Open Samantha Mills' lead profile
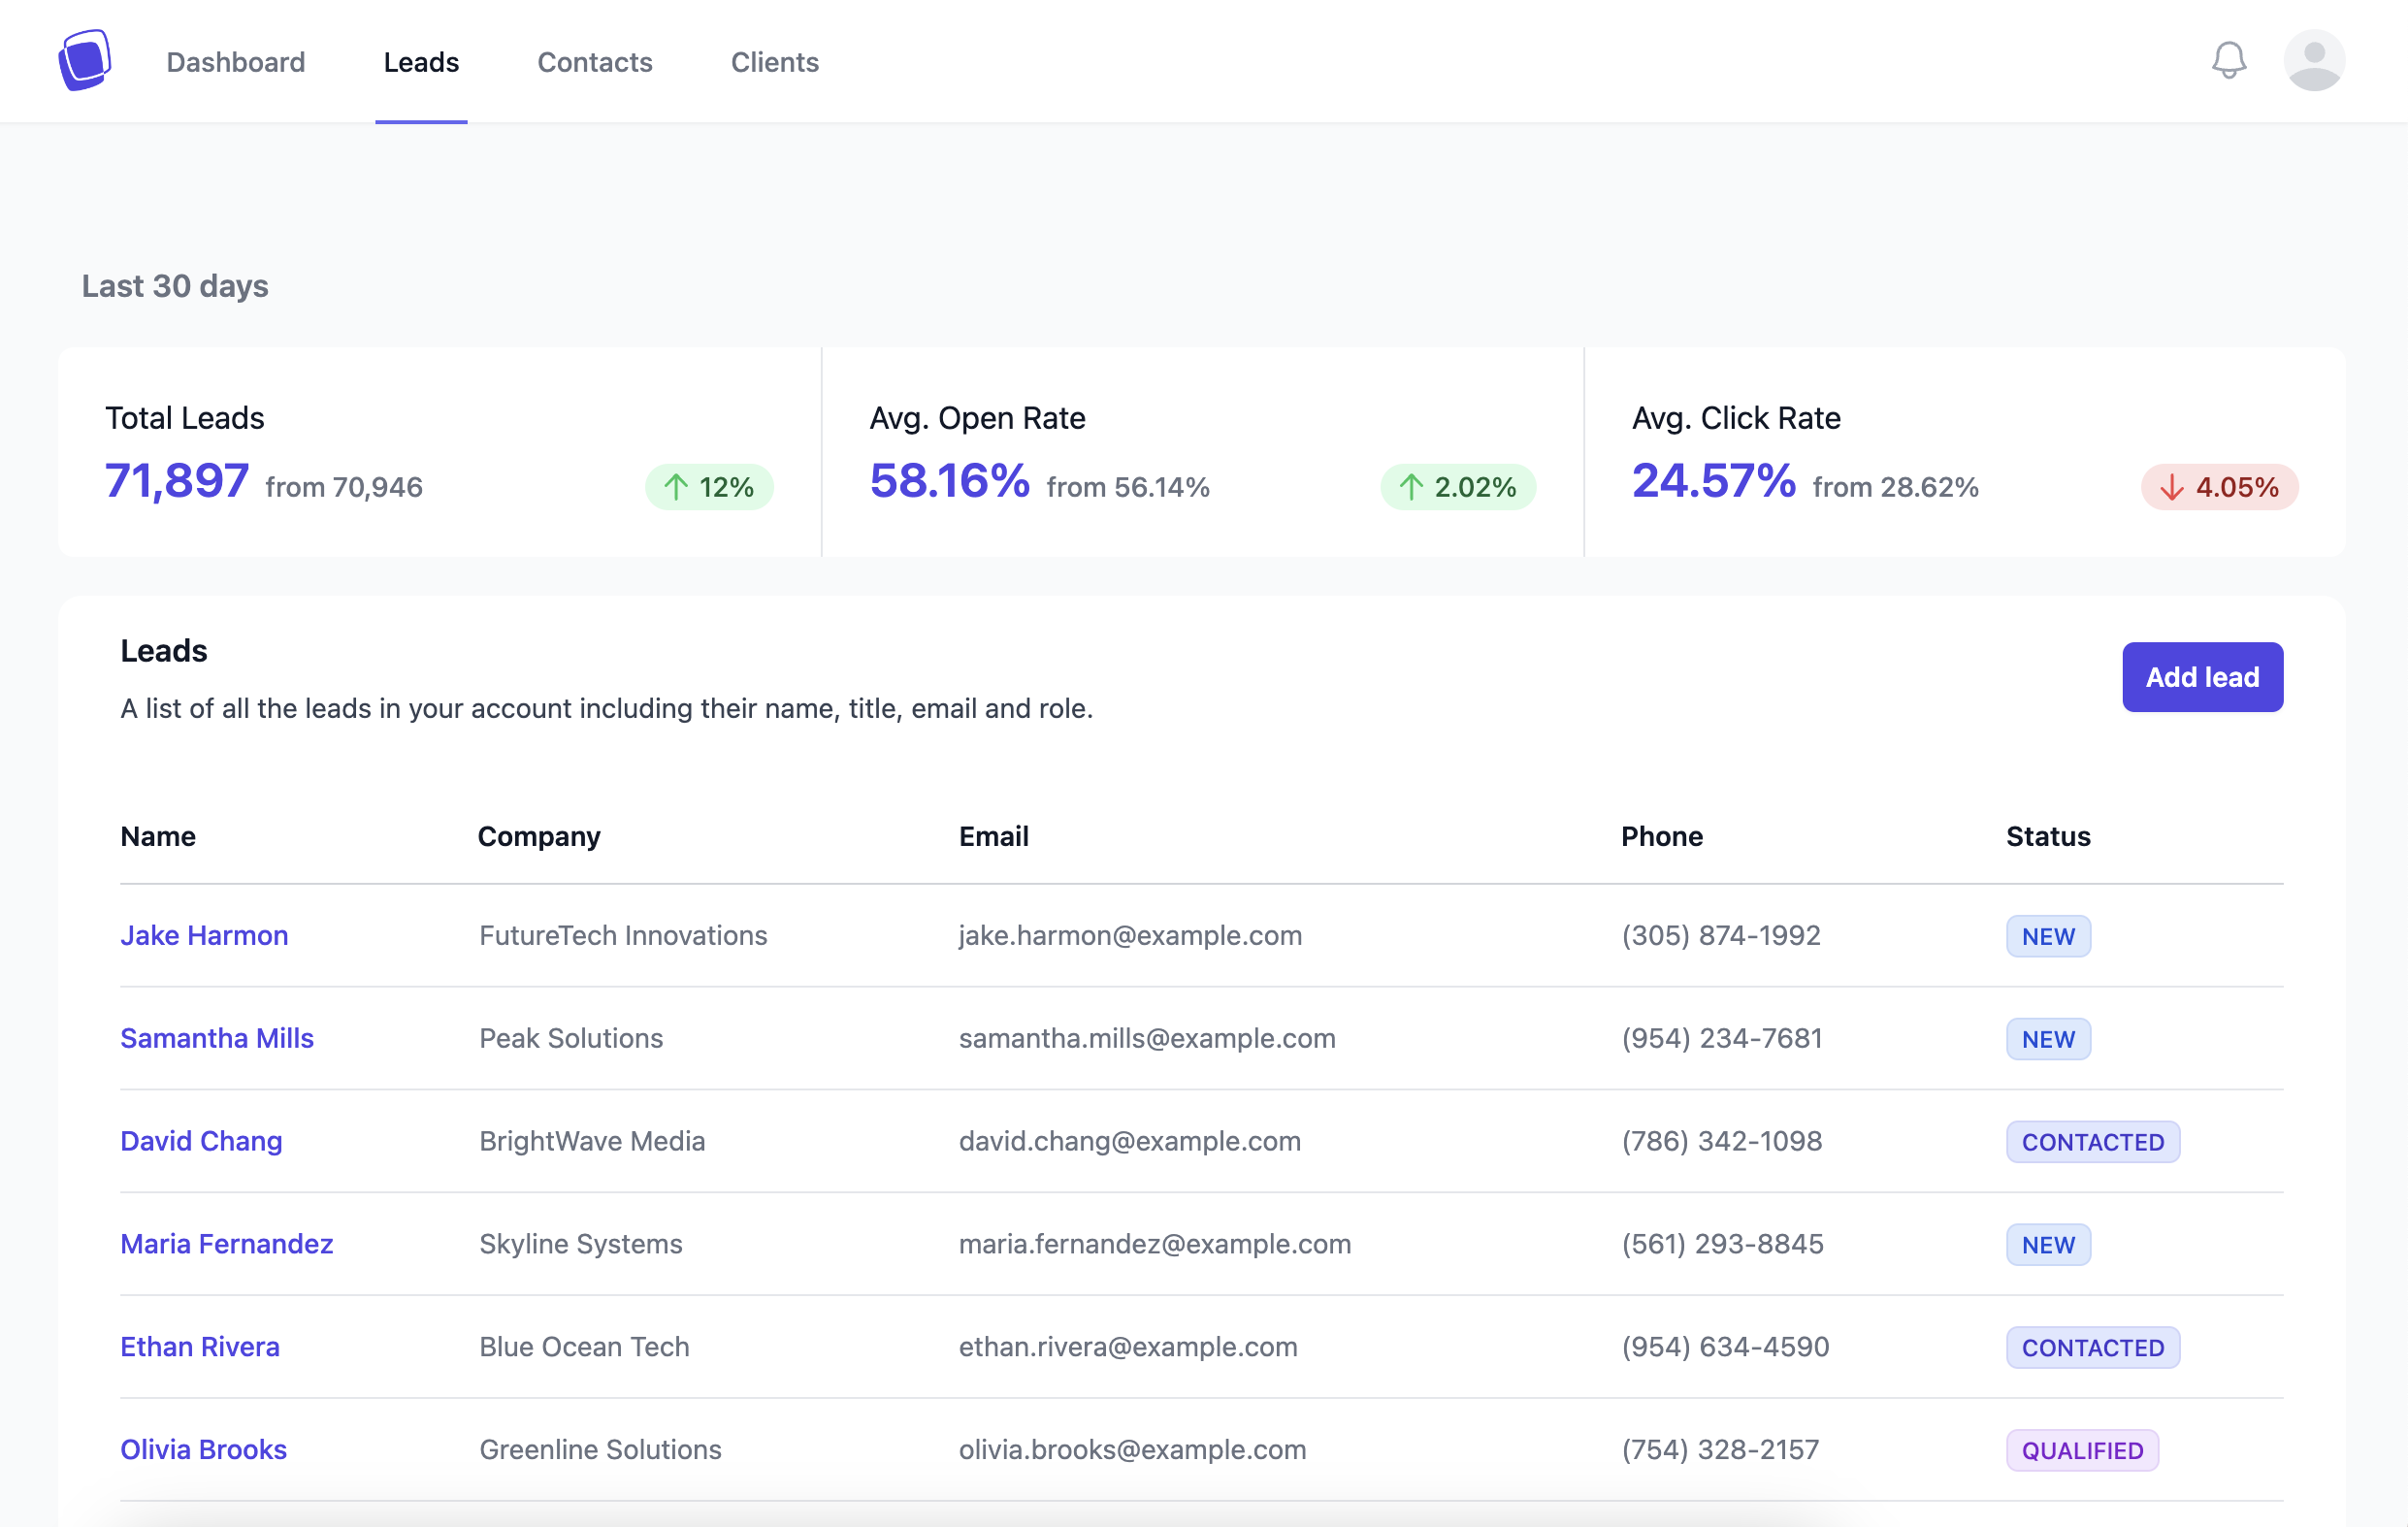The image size is (2408, 1527). point(217,1039)
